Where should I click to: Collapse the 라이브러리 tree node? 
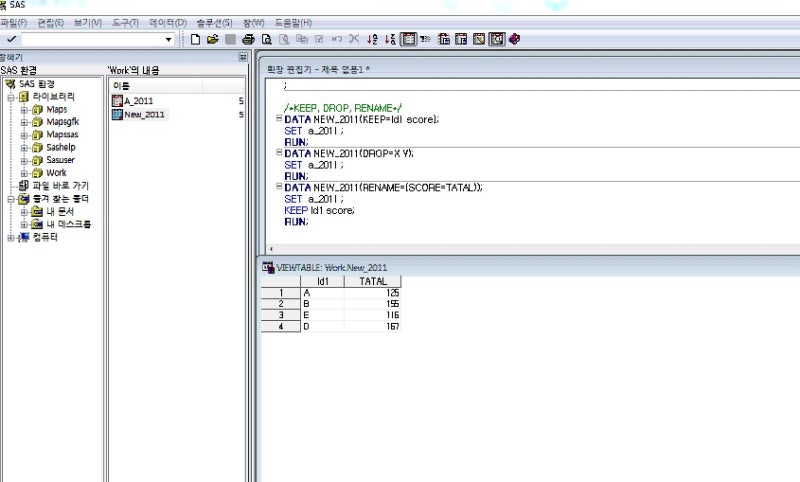11,97
